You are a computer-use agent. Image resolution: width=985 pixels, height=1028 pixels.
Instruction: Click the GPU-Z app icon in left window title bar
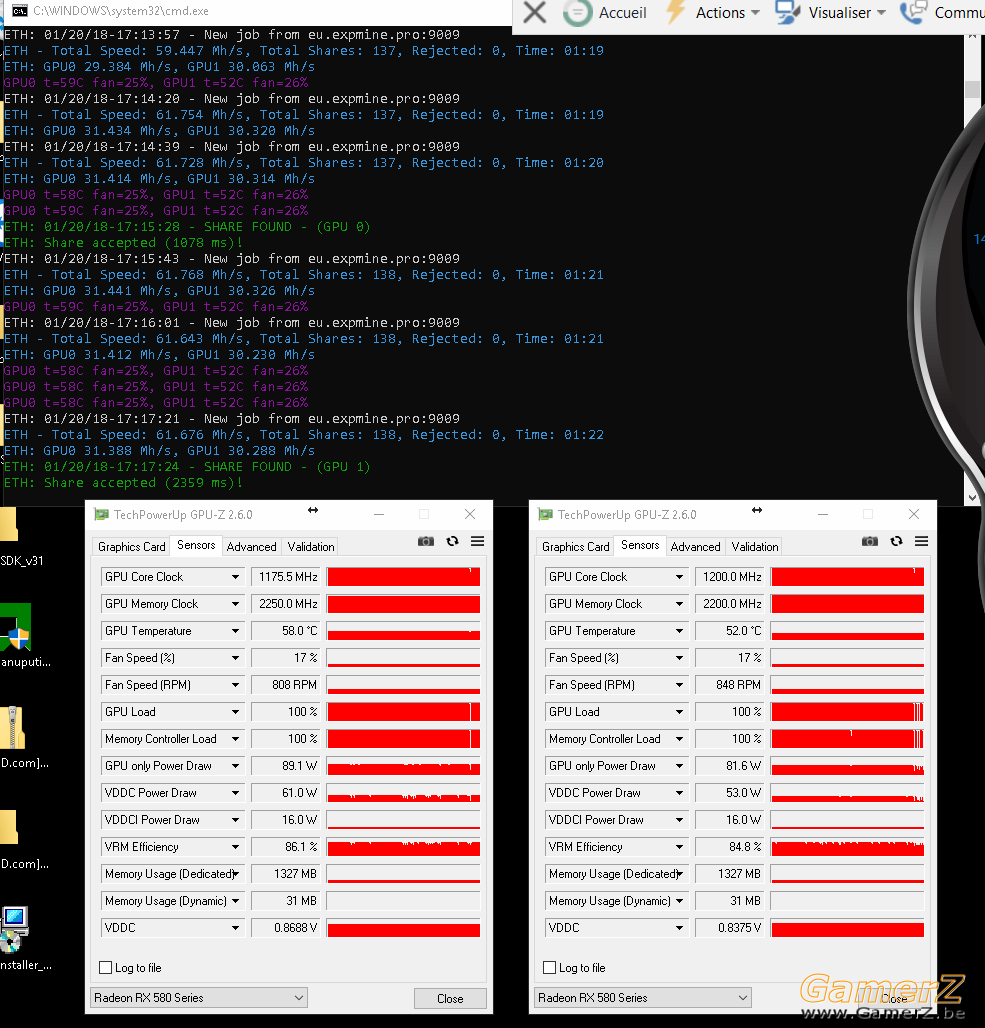click(101, 515)
